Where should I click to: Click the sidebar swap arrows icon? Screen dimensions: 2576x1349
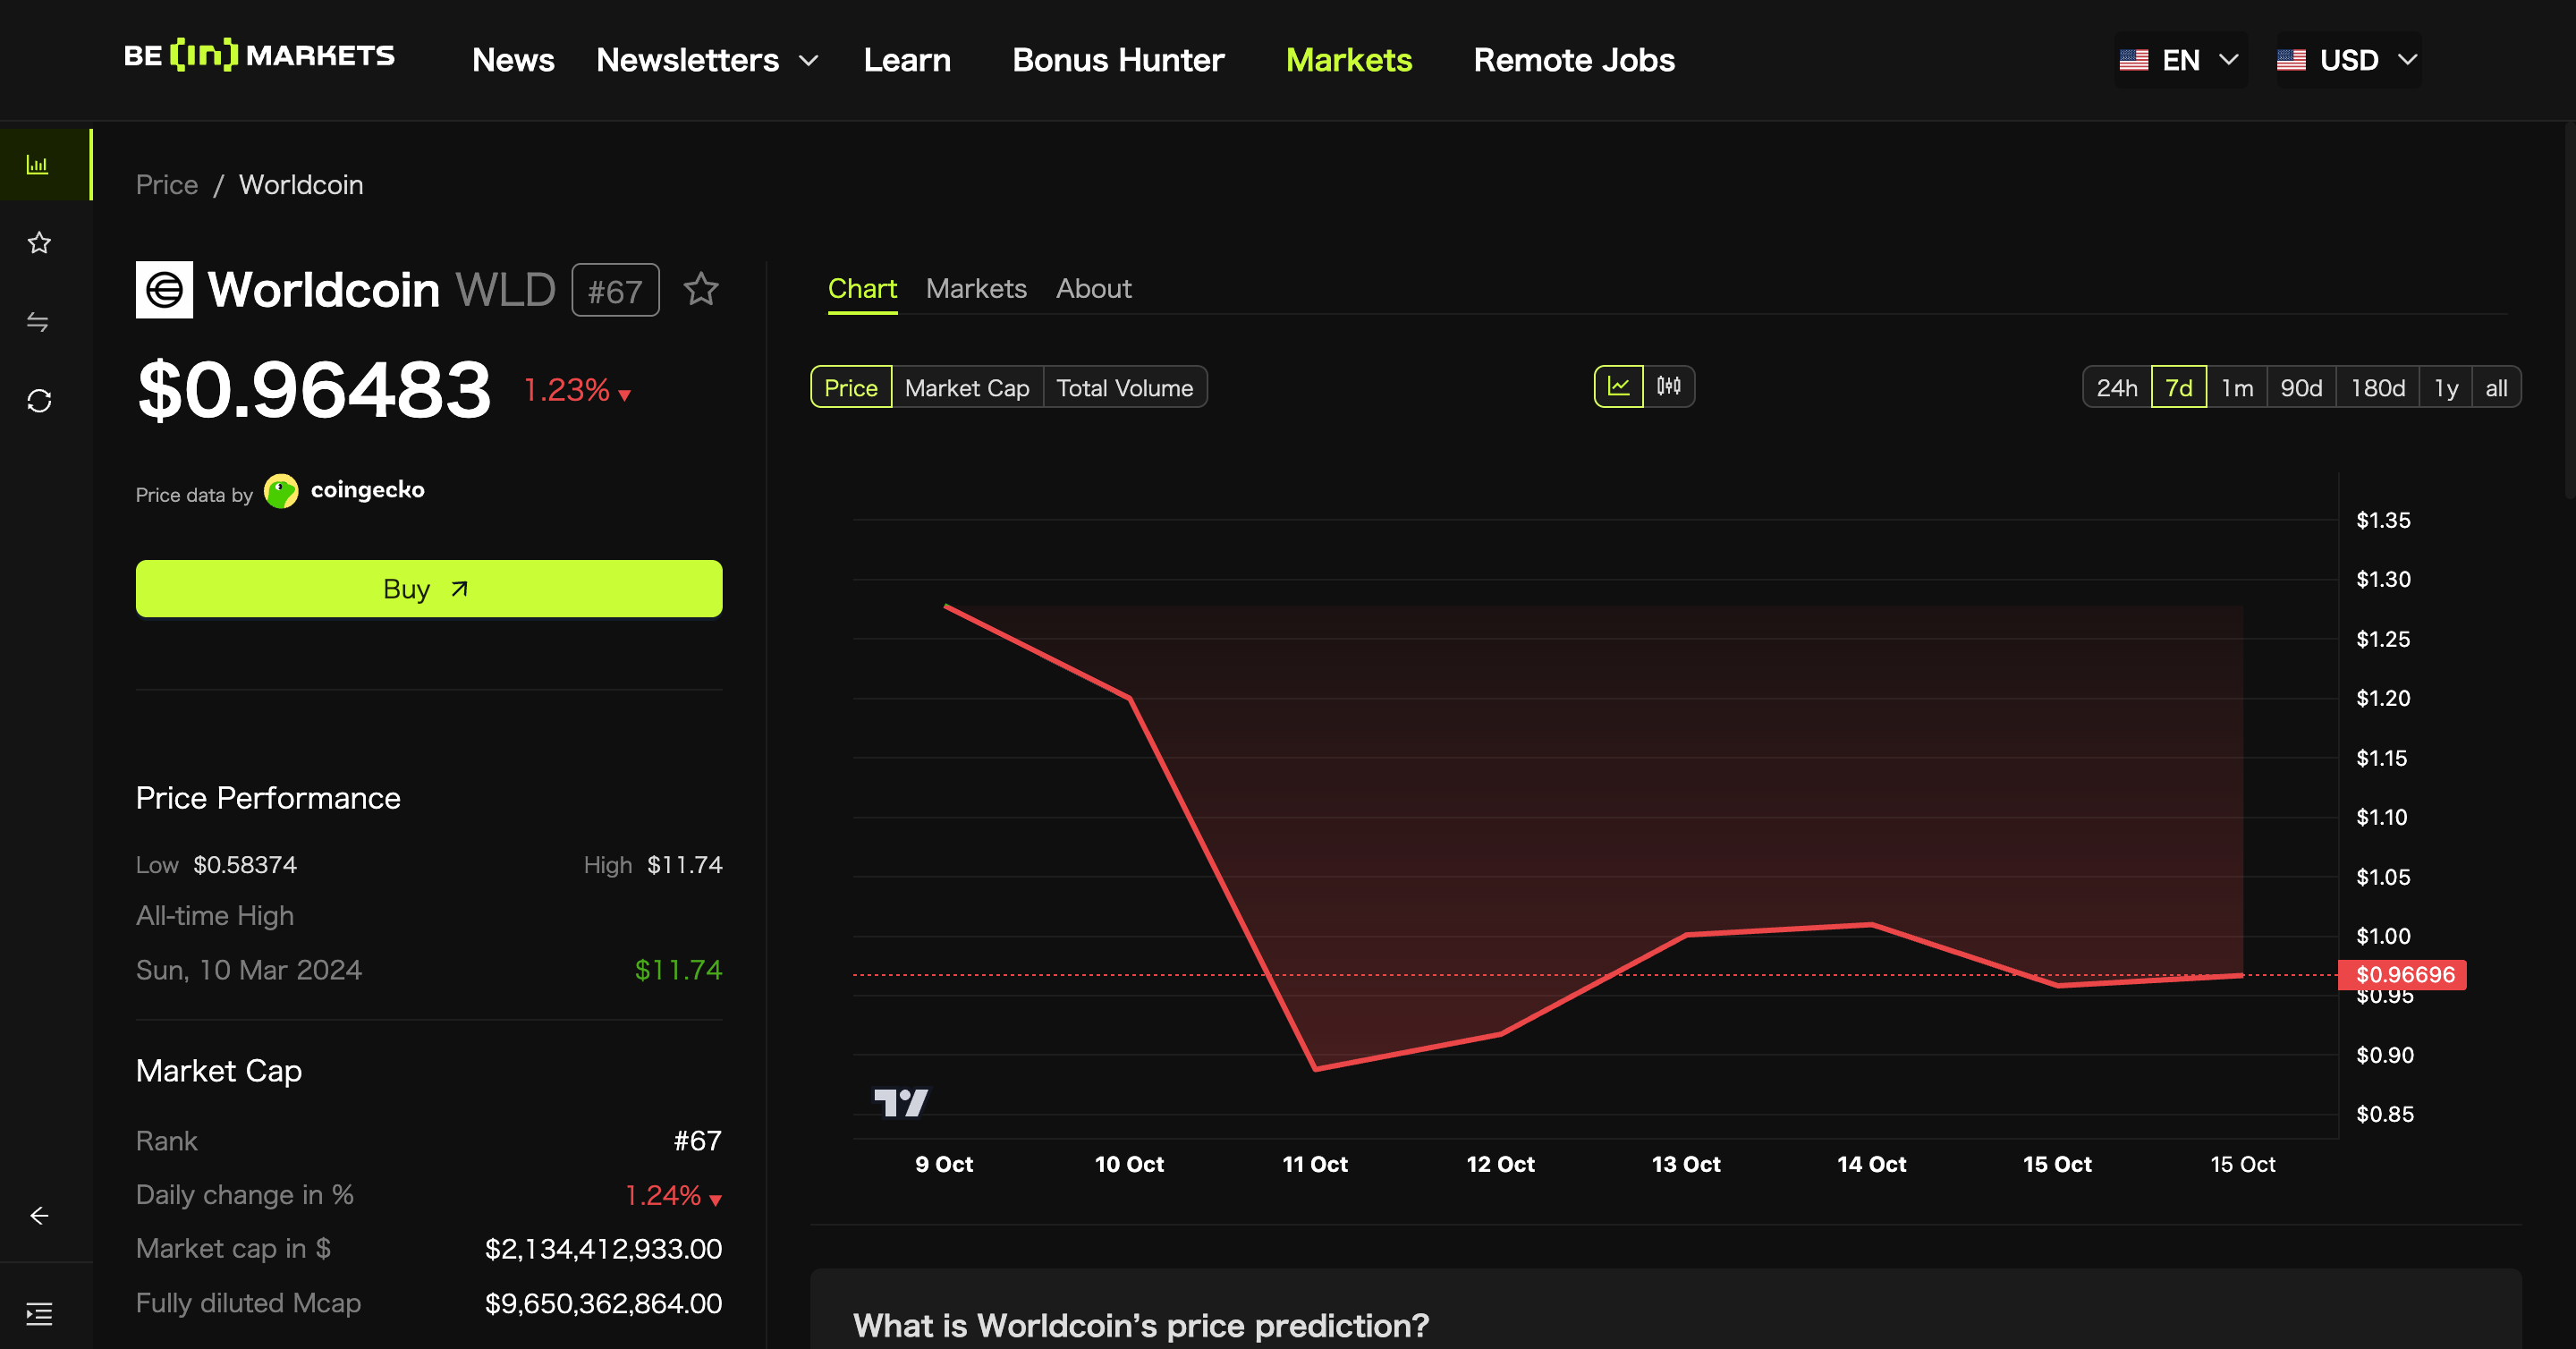coord(38,322)
